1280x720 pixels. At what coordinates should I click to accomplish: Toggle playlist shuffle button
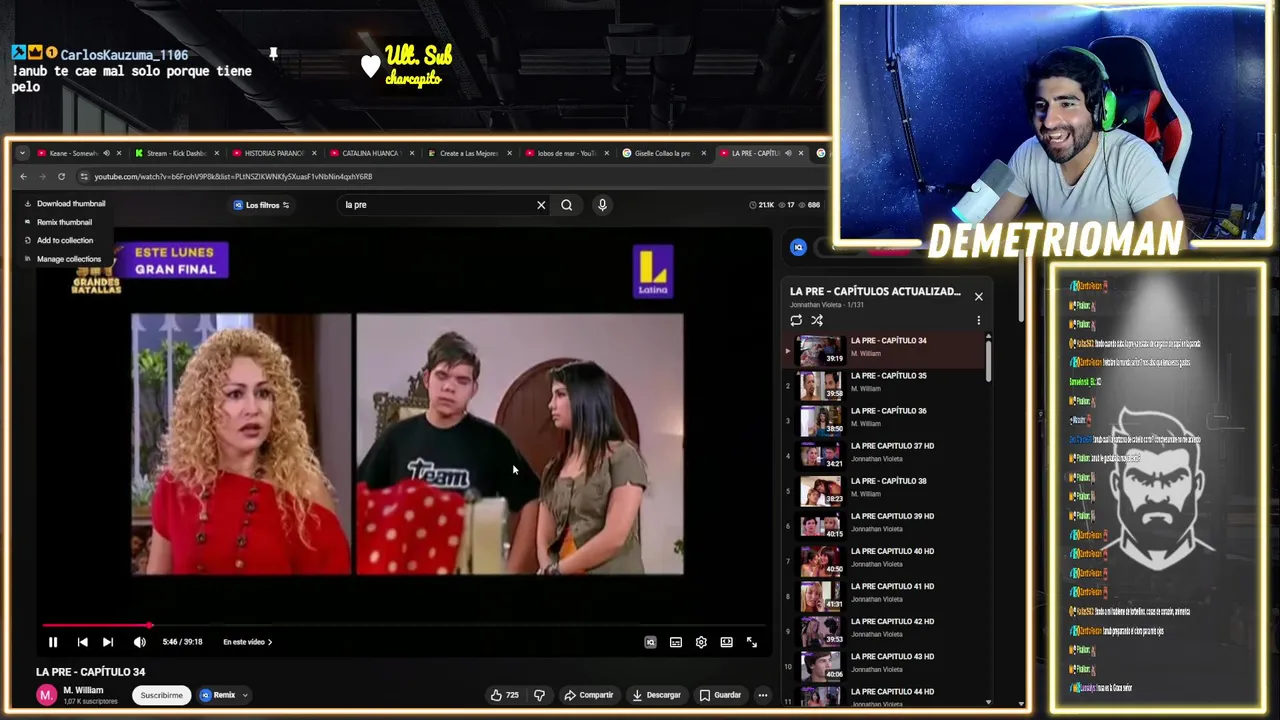pyautogui.click(x=817, y=320)
